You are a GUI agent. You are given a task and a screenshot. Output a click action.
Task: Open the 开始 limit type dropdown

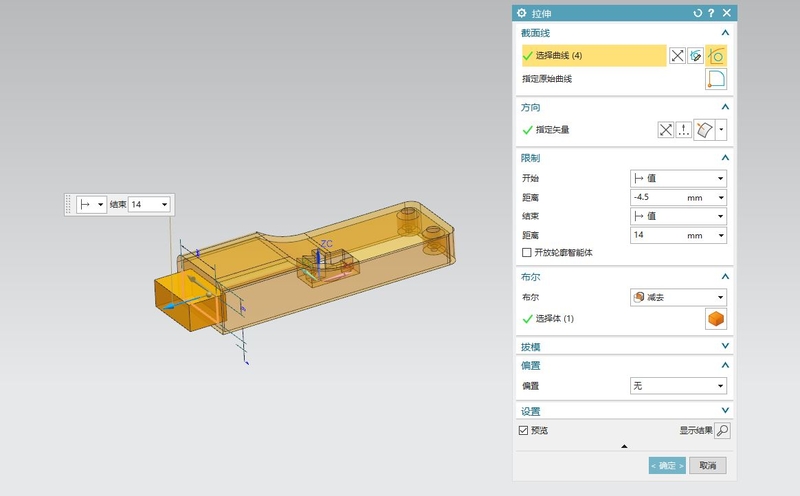(678, 178)
